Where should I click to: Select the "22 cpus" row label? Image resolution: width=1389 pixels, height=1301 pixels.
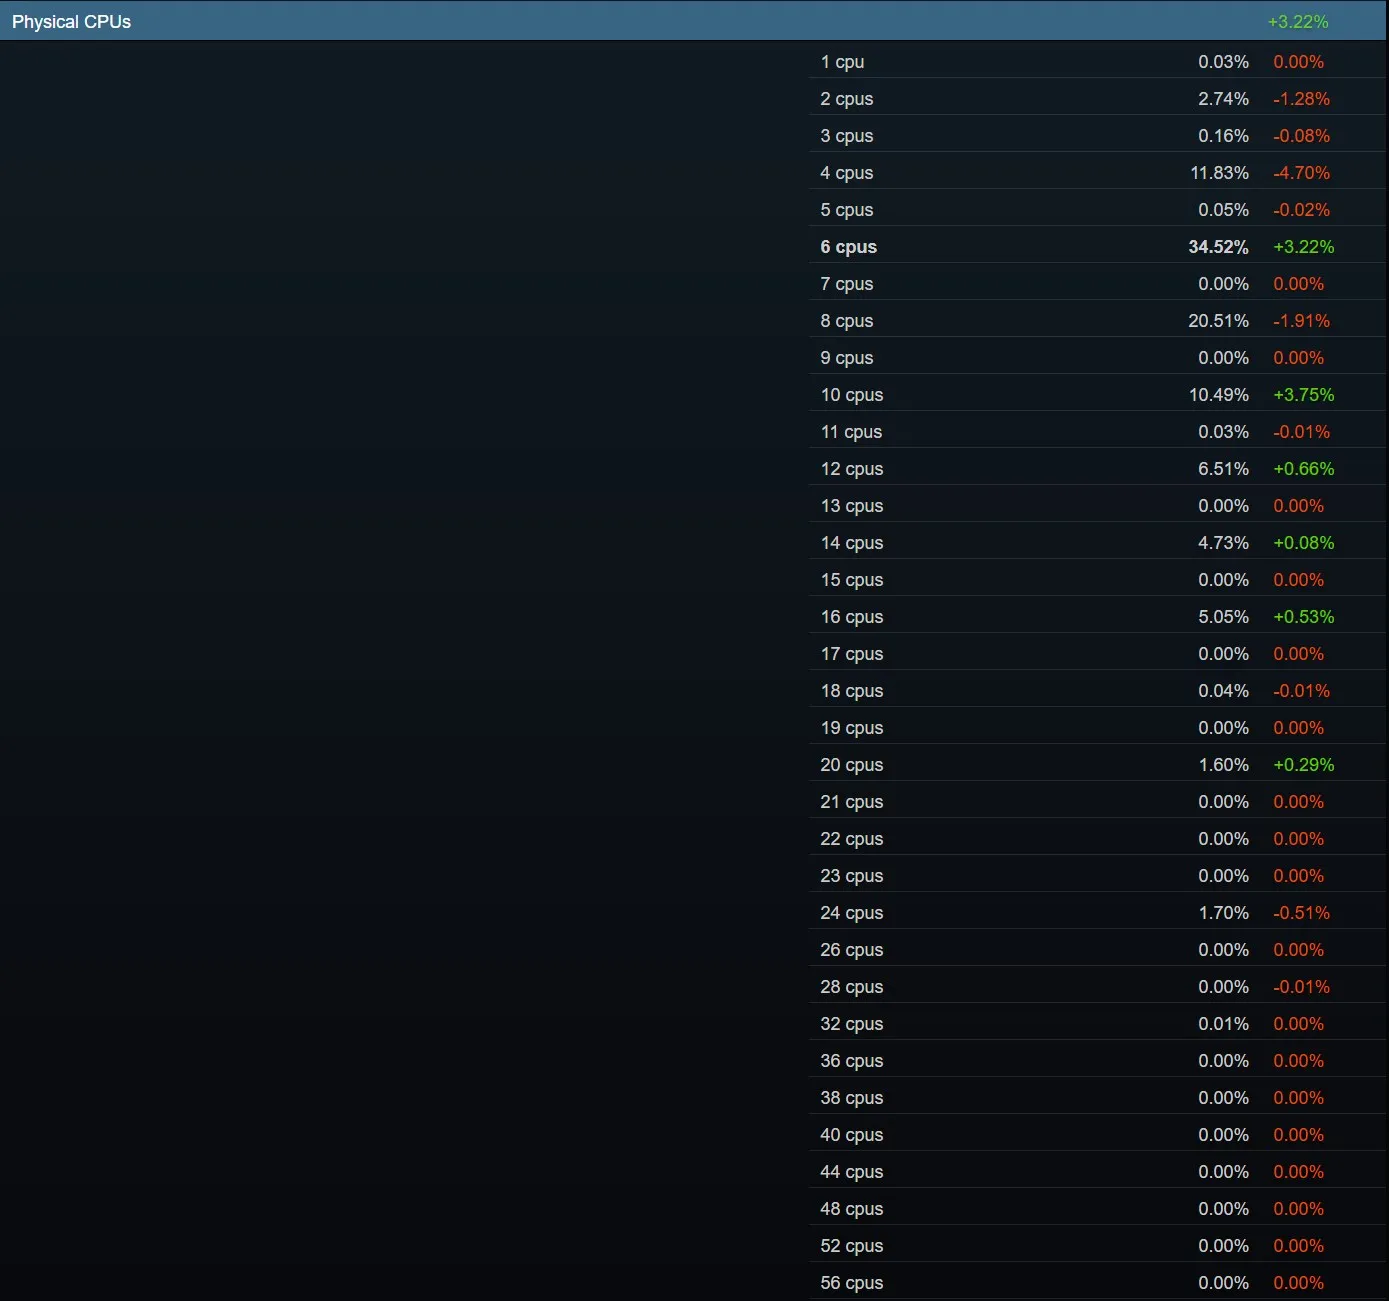tap(852, 839)
